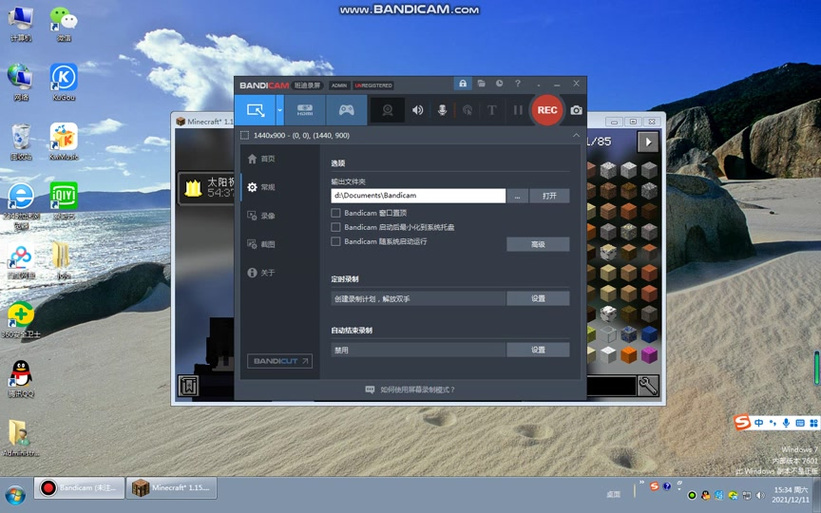
Task: Click the 1440x900 capture area rectangle icon
Action: pyautogui.click(x=244, y=136)
